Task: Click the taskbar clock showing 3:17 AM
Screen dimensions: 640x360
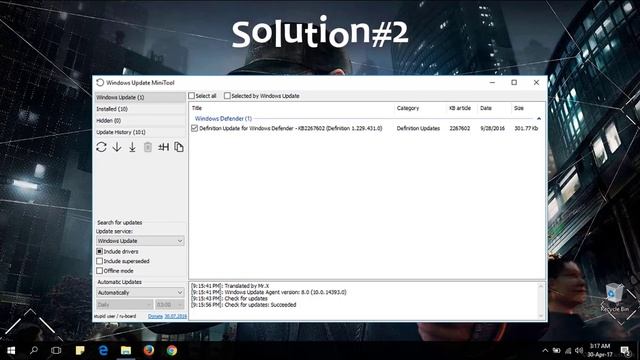Action: click(600, 350)
